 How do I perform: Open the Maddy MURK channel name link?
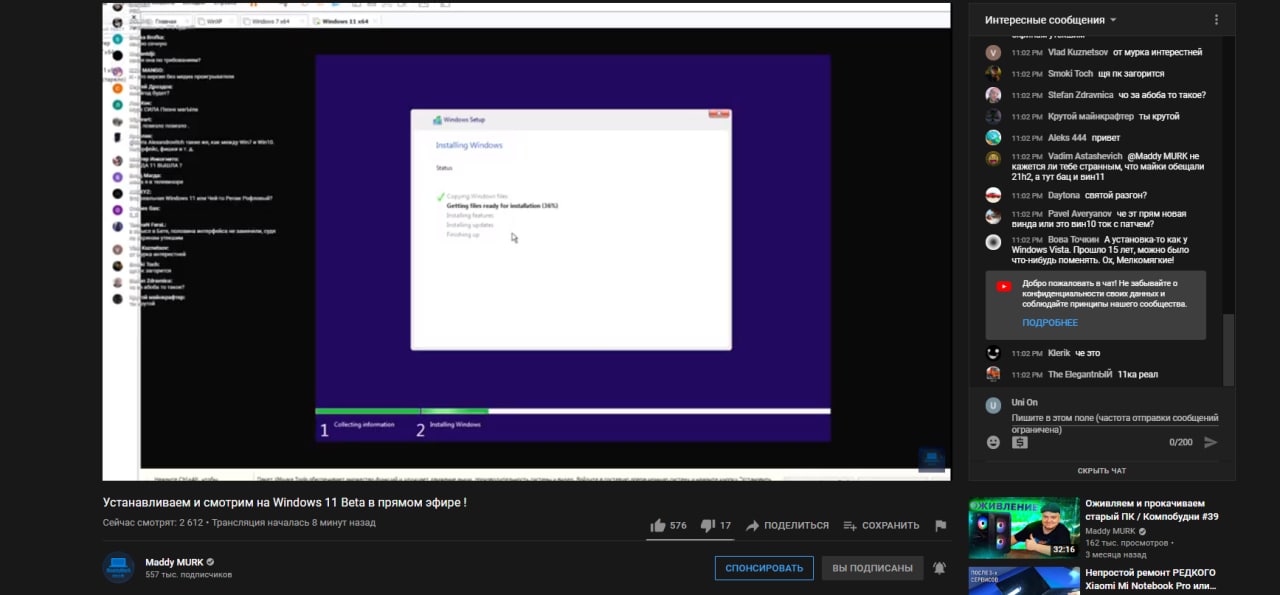[174, 562]
